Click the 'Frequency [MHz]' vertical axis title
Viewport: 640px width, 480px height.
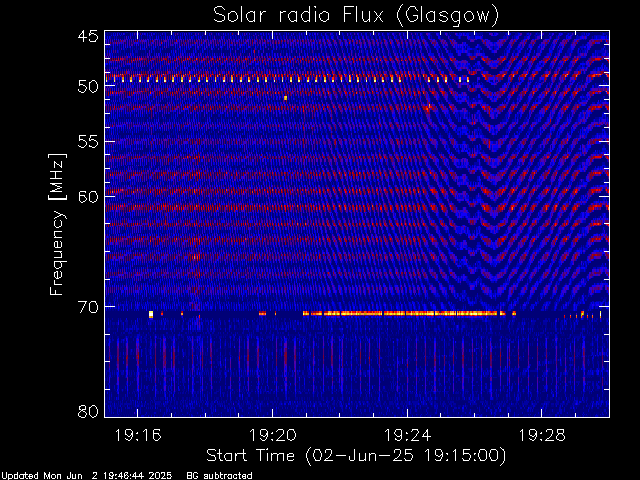pos(57,224)
